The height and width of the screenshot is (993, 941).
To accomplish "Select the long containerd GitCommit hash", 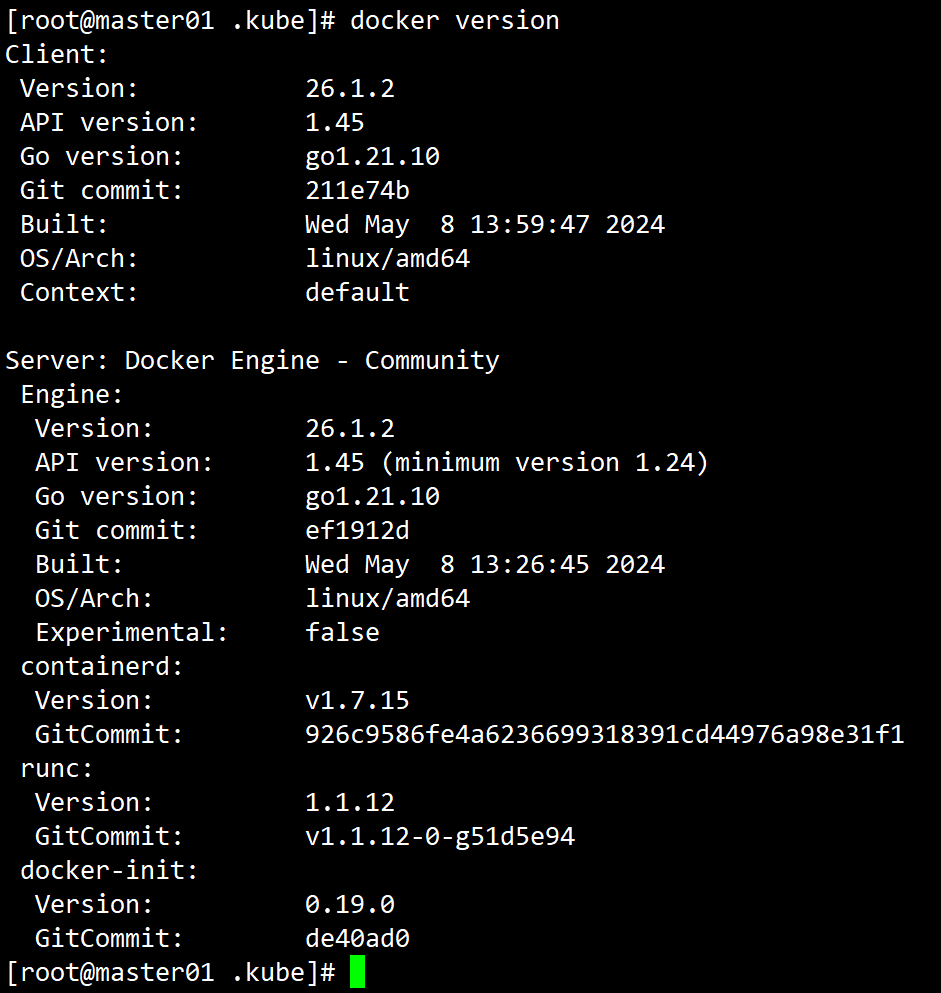I will pos(604,735).
